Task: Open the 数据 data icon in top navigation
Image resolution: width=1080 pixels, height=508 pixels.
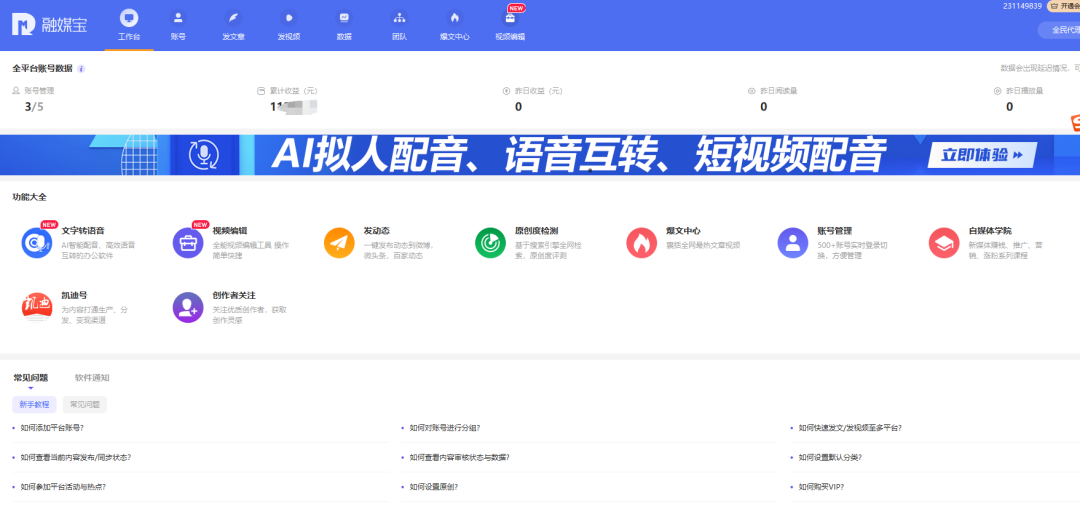Action: (344, 18)
